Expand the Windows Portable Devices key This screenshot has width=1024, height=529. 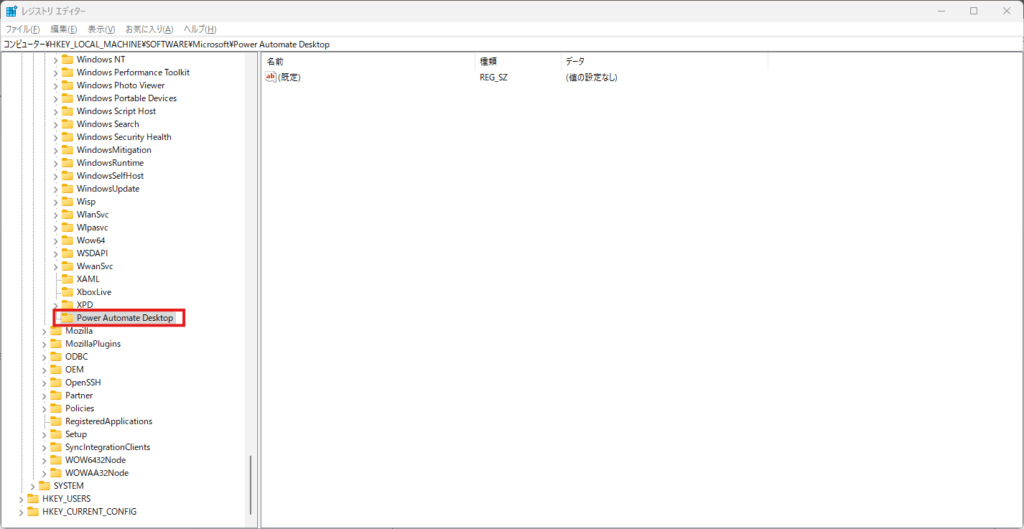56,98
